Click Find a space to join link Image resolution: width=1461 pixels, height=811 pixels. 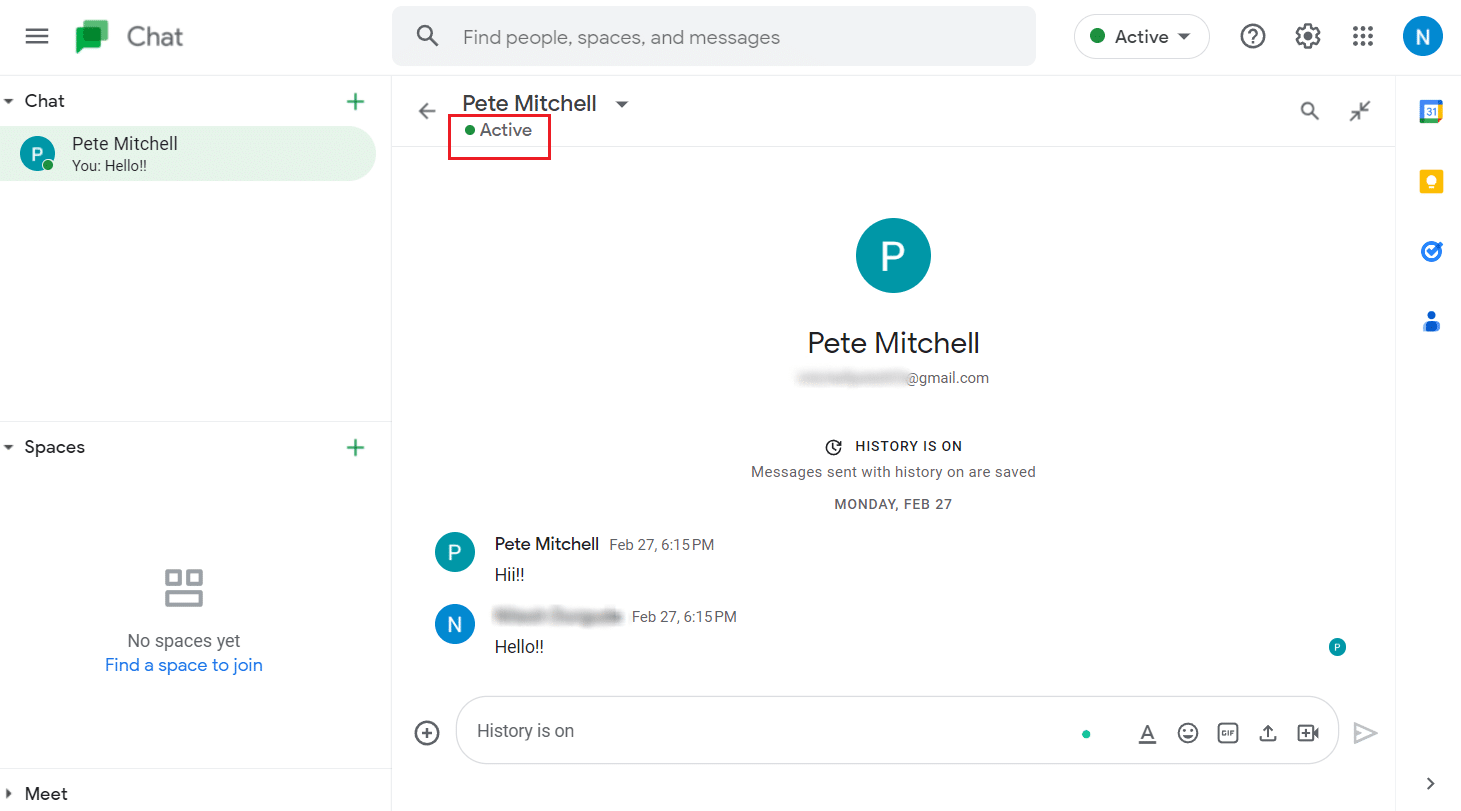[x=184, y=665]
